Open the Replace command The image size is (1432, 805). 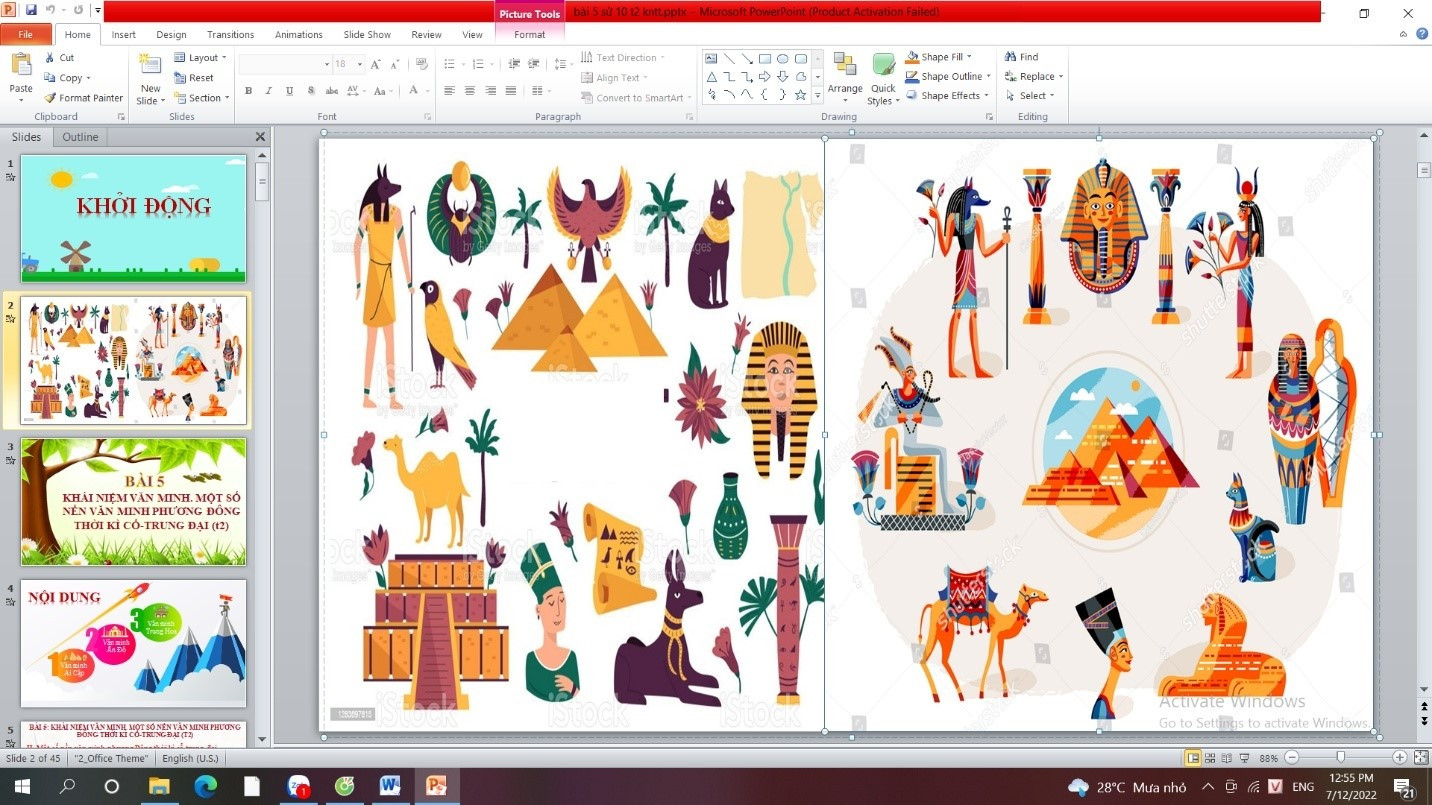tap(1034, 76)
